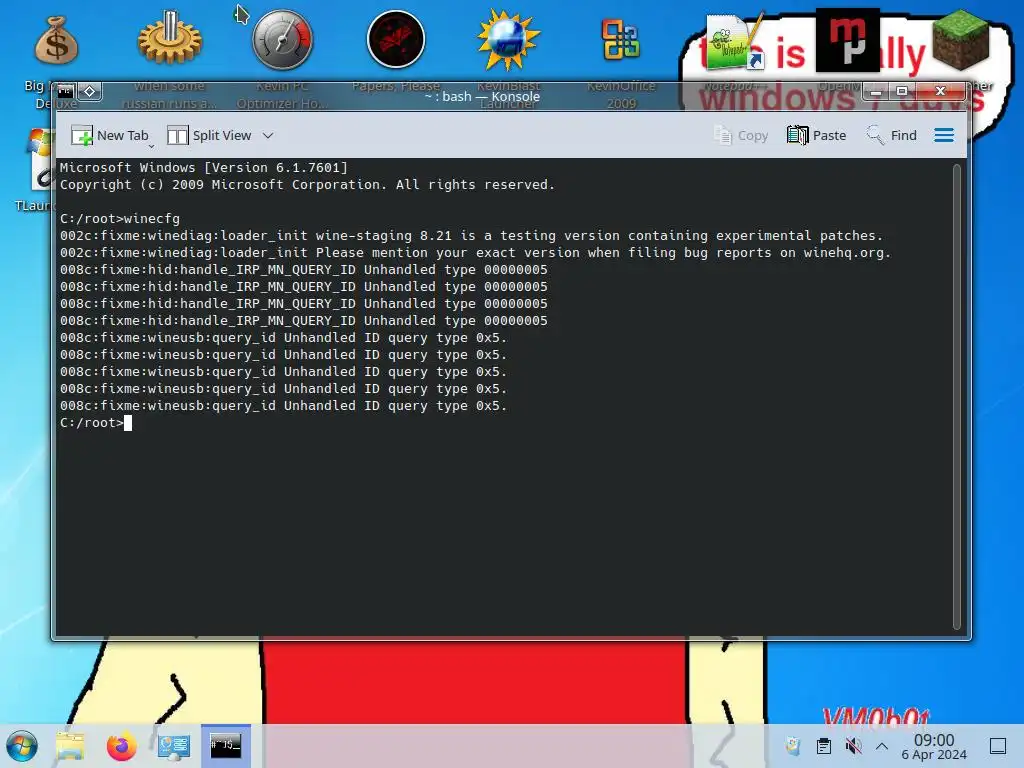Click the Copy toolbar button
The height and width of the screenshot is (768, 1024).
coord(741,135)
